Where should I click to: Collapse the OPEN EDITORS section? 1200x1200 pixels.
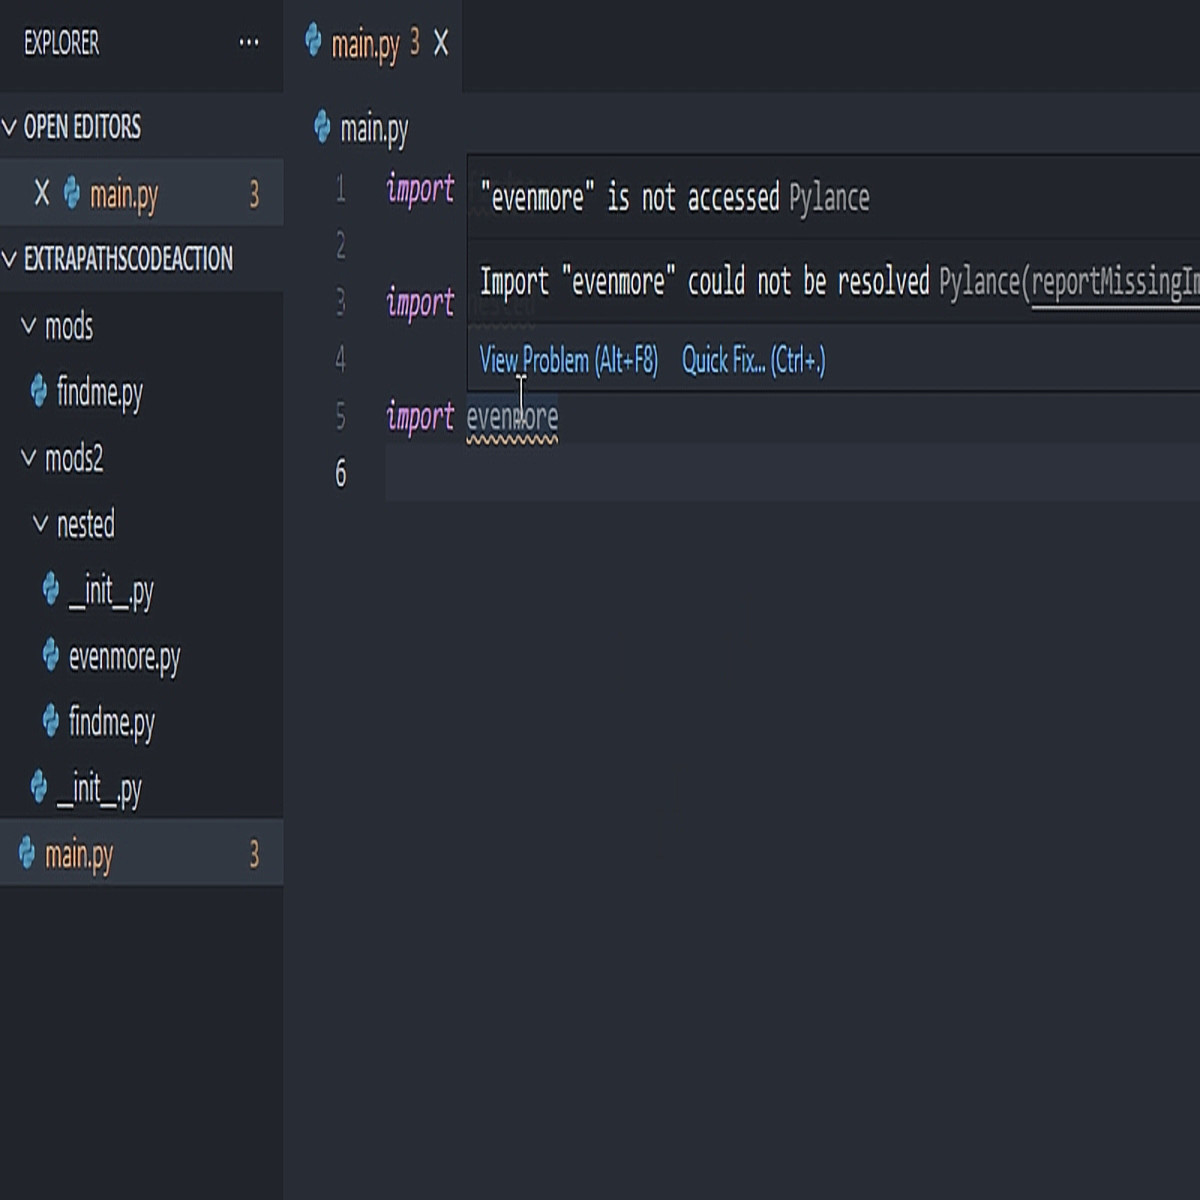point(10,128)
